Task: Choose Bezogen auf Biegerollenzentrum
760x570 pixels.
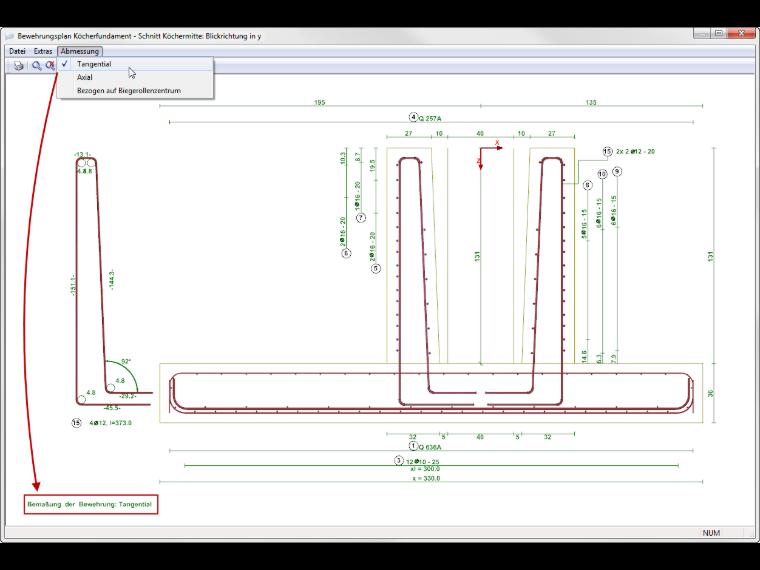Action: (135, 91)
